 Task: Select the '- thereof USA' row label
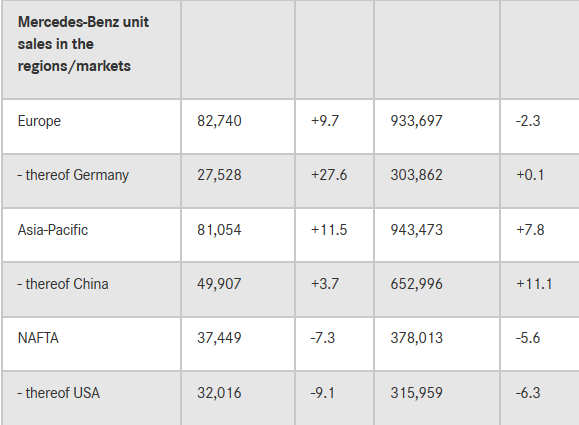(58, 393)
